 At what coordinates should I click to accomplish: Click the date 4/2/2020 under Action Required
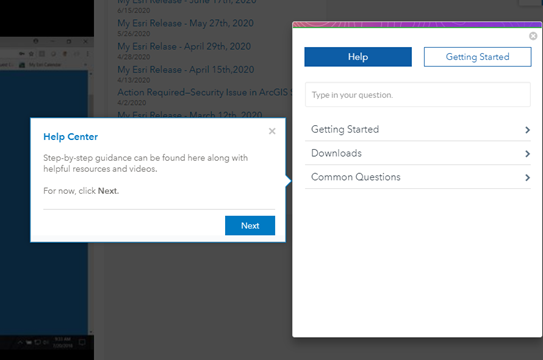132,102
